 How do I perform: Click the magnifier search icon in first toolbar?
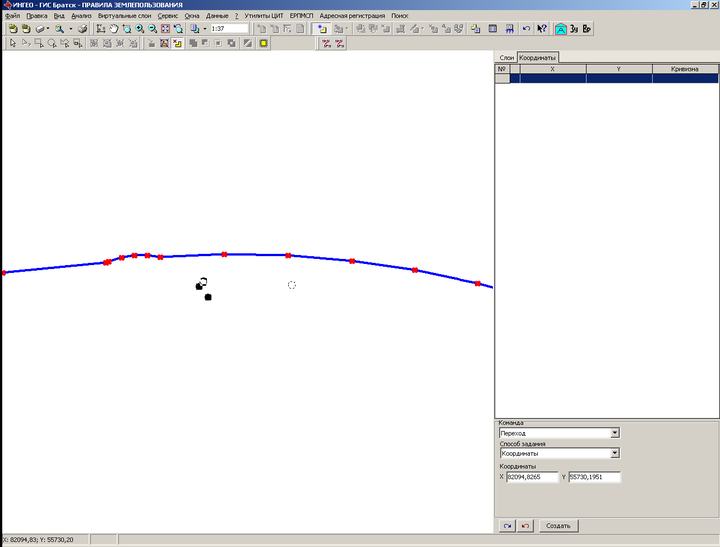59,29
